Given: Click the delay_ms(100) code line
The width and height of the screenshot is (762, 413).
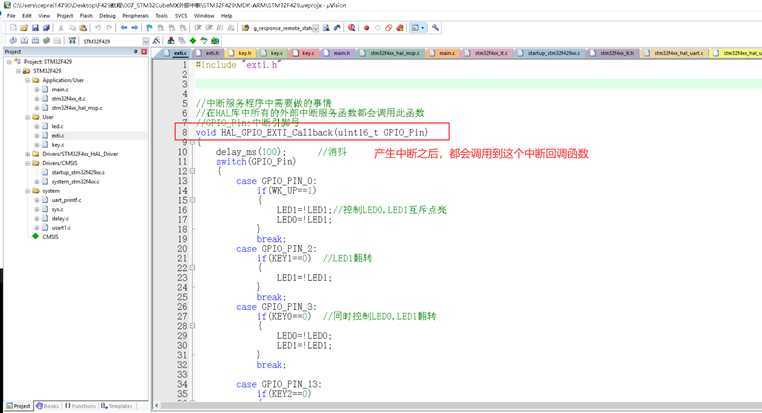Looking at the screenshot, I should 251,152.
